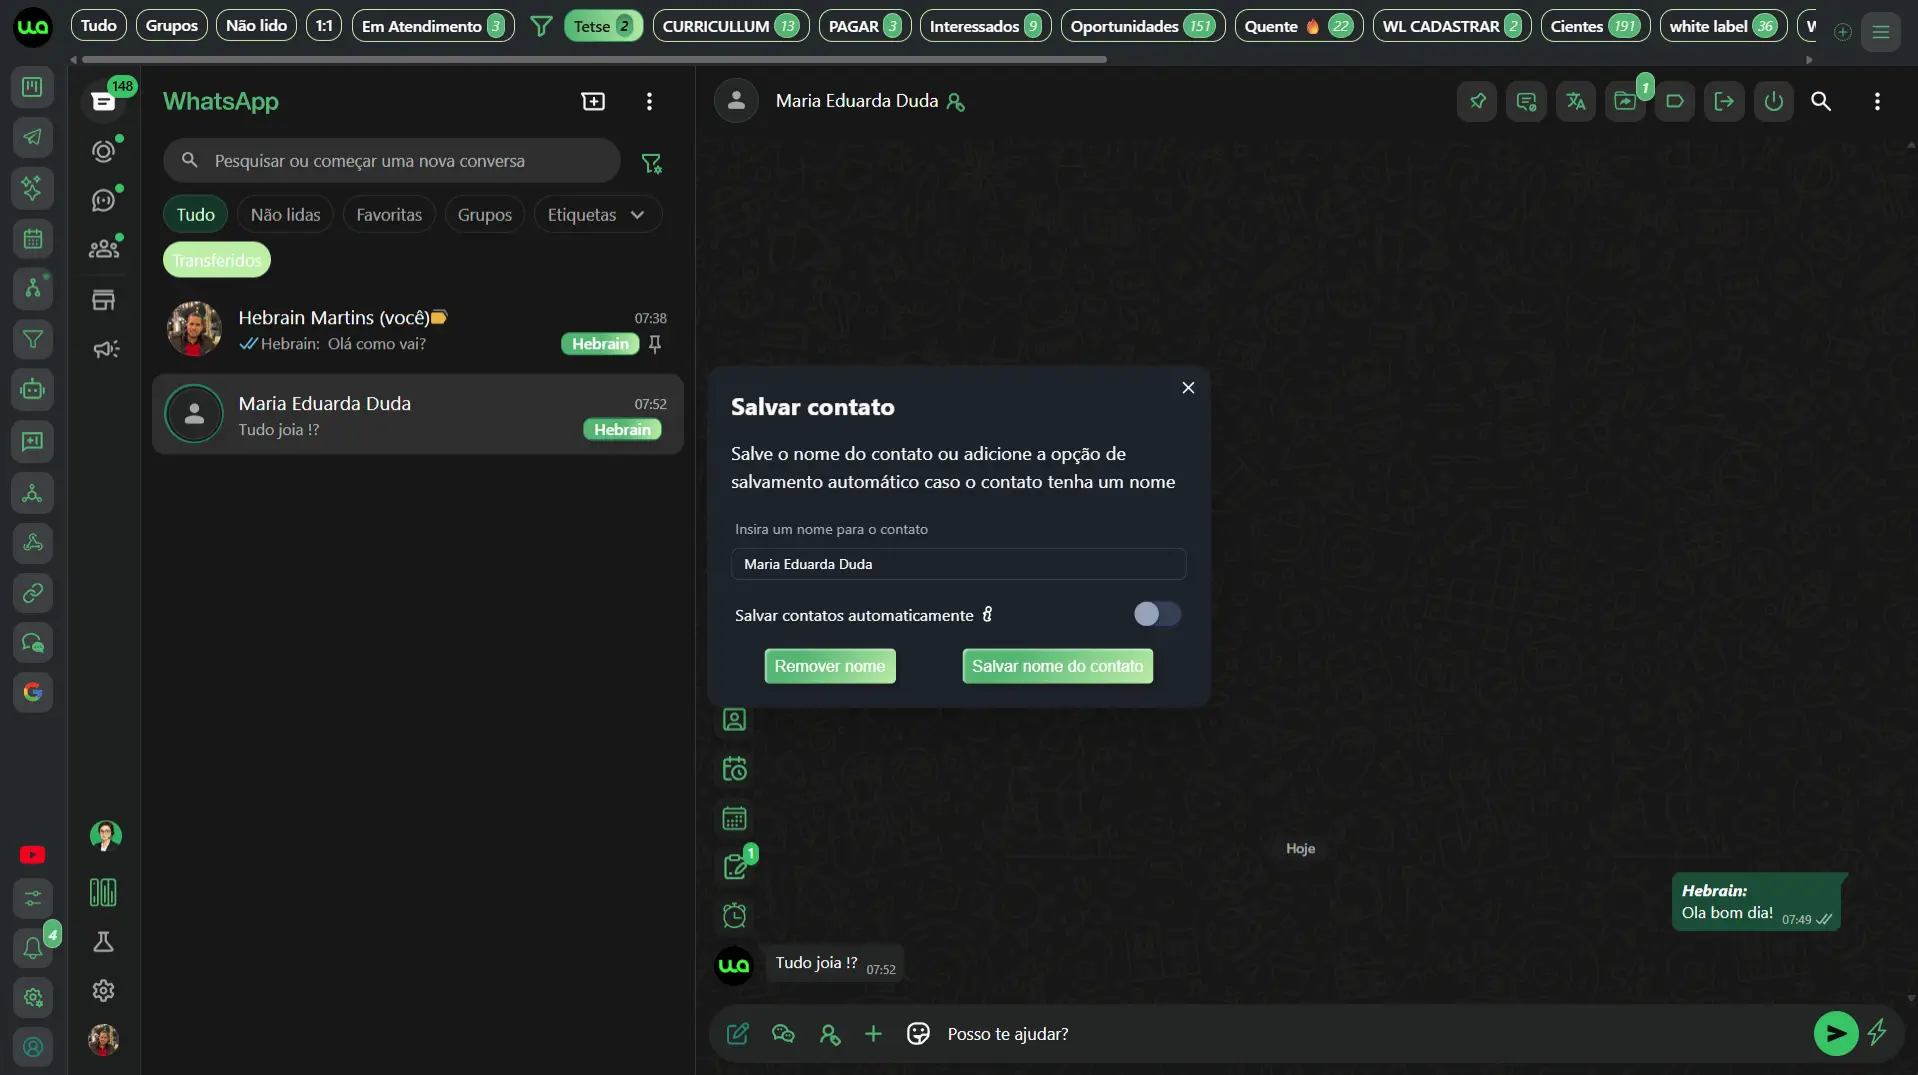Close the Salvar contato dialog
Viewport: 1918px width, 1075px height.
pyautogui.click(x=1188, y=388)
